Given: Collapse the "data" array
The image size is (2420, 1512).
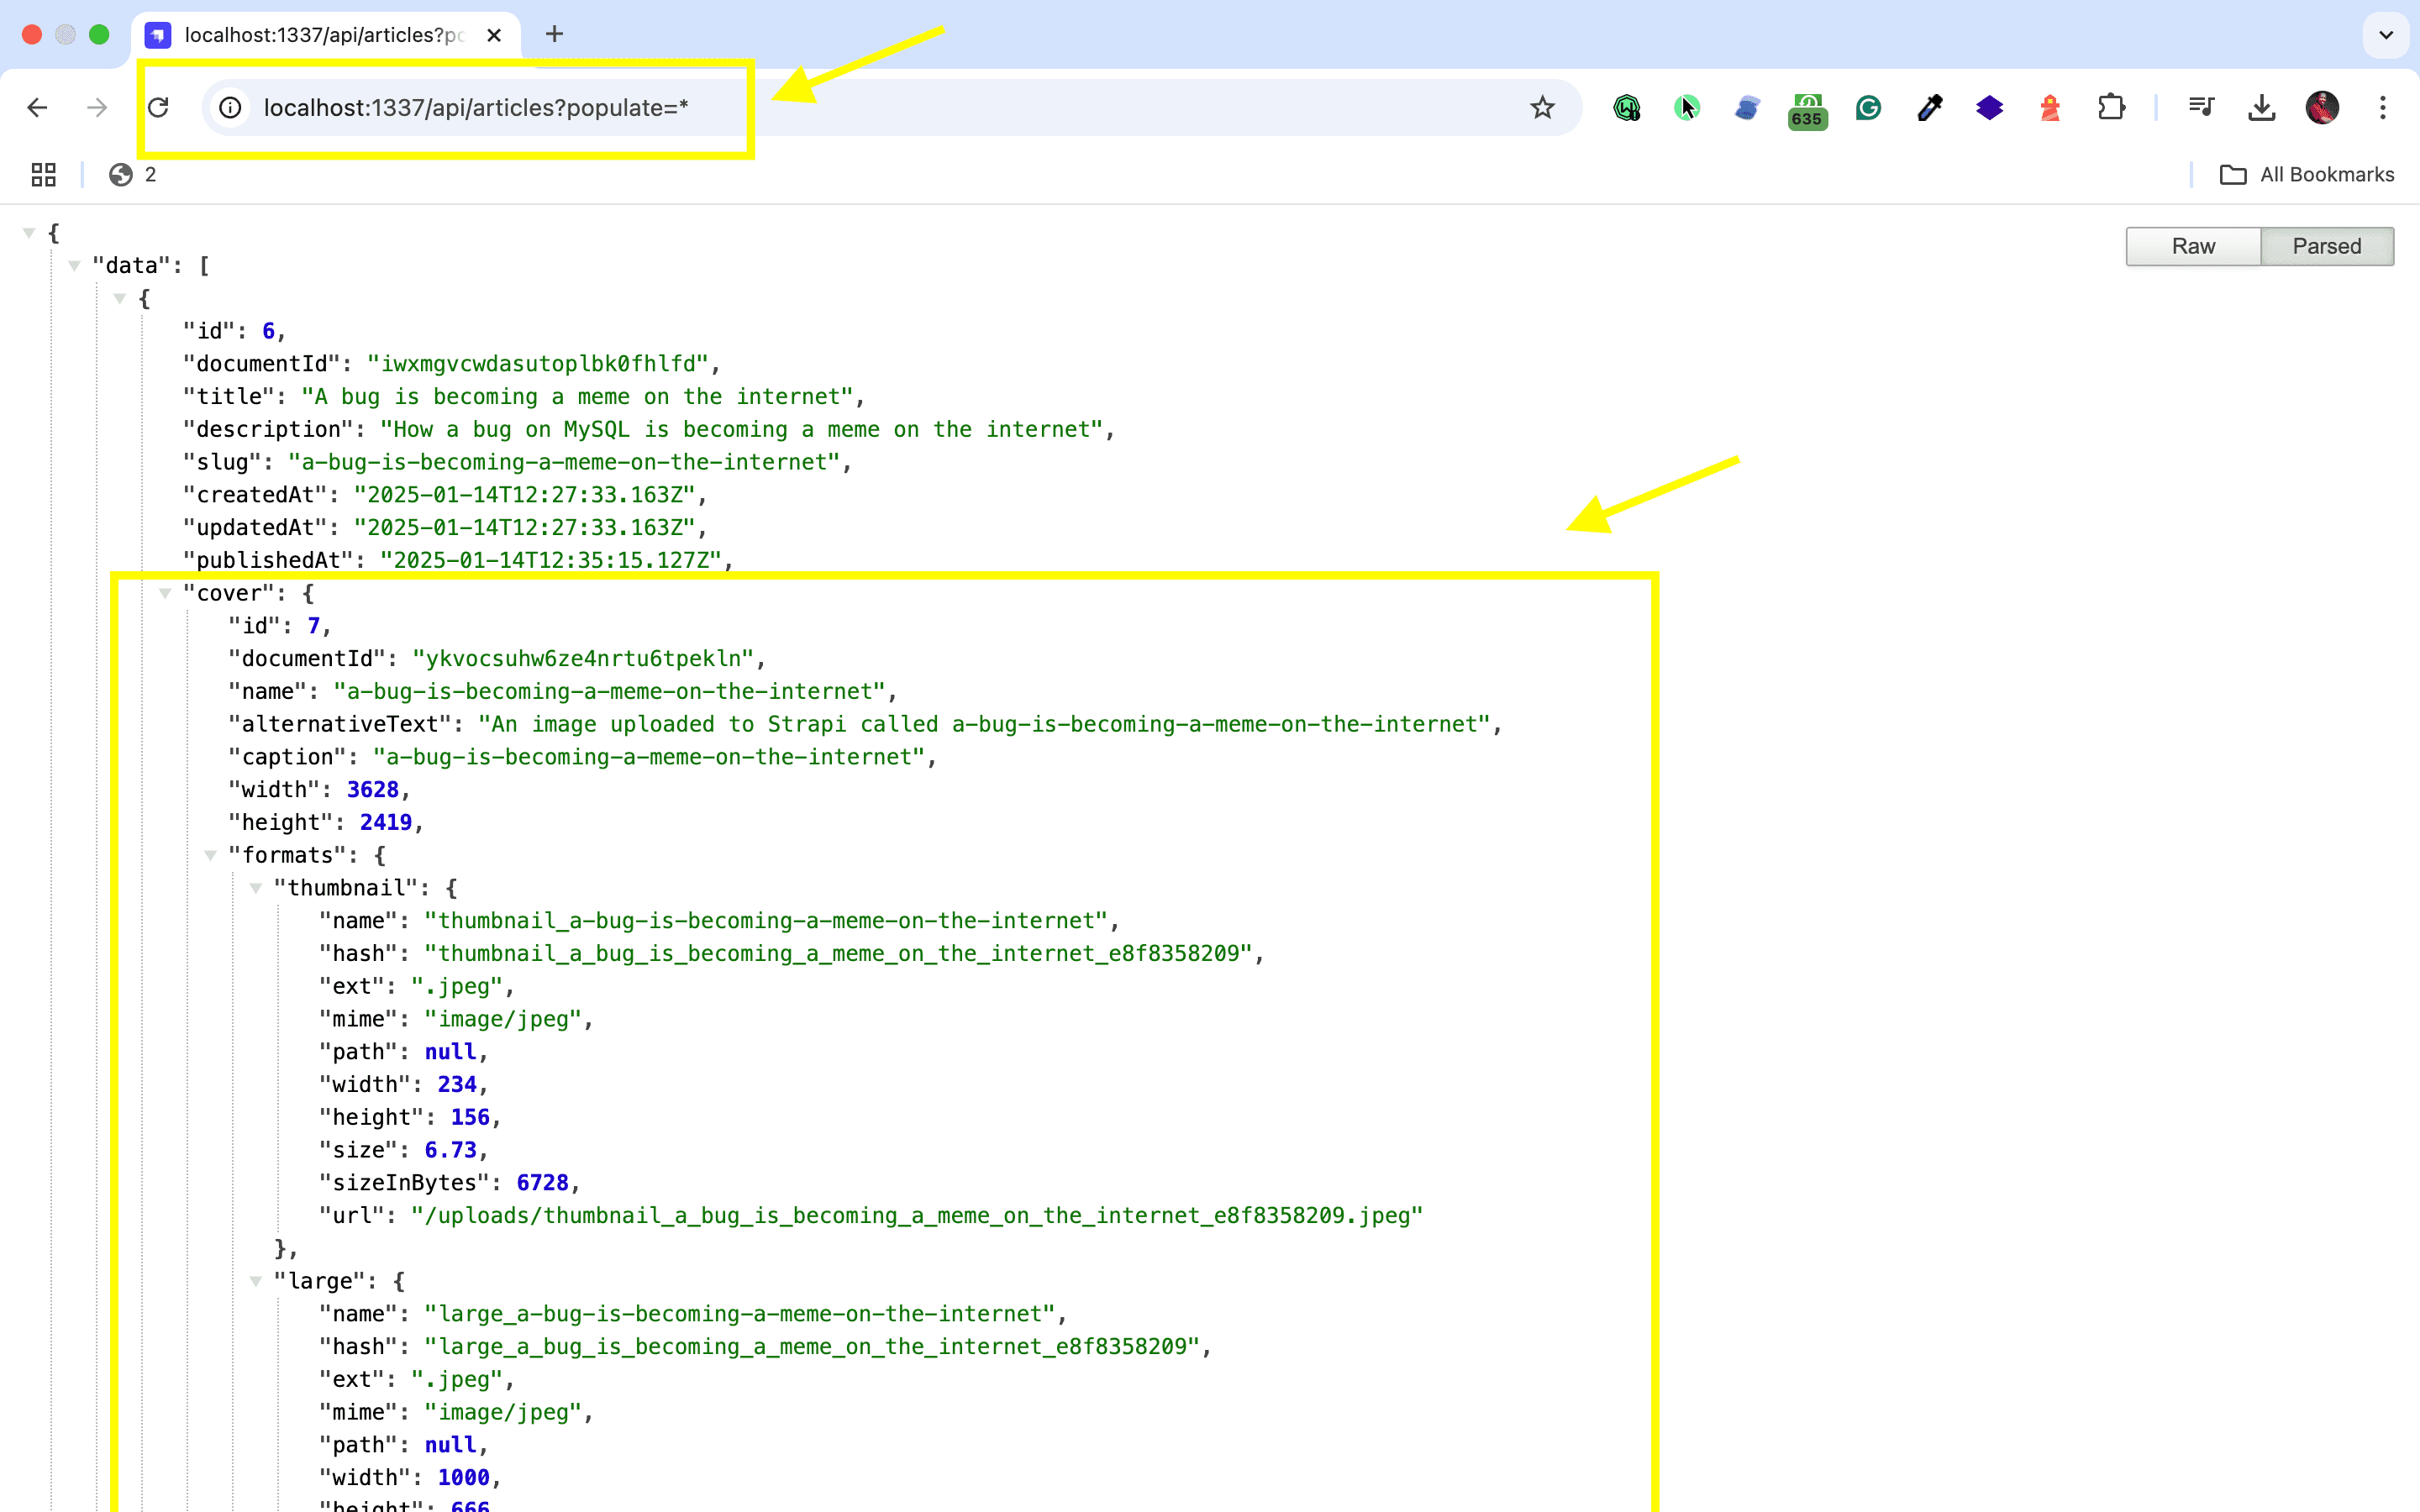Looking at the screenshot, I should point(74,266).
